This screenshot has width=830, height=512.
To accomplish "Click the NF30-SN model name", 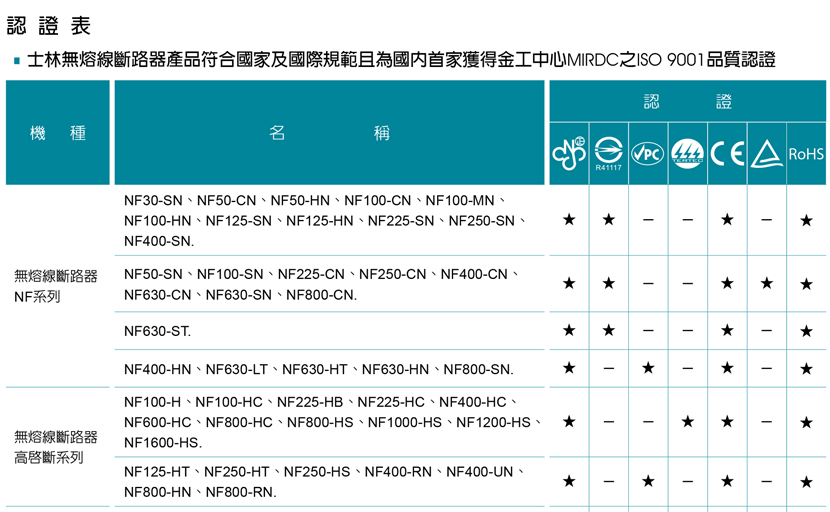I will tap(153, 201).
